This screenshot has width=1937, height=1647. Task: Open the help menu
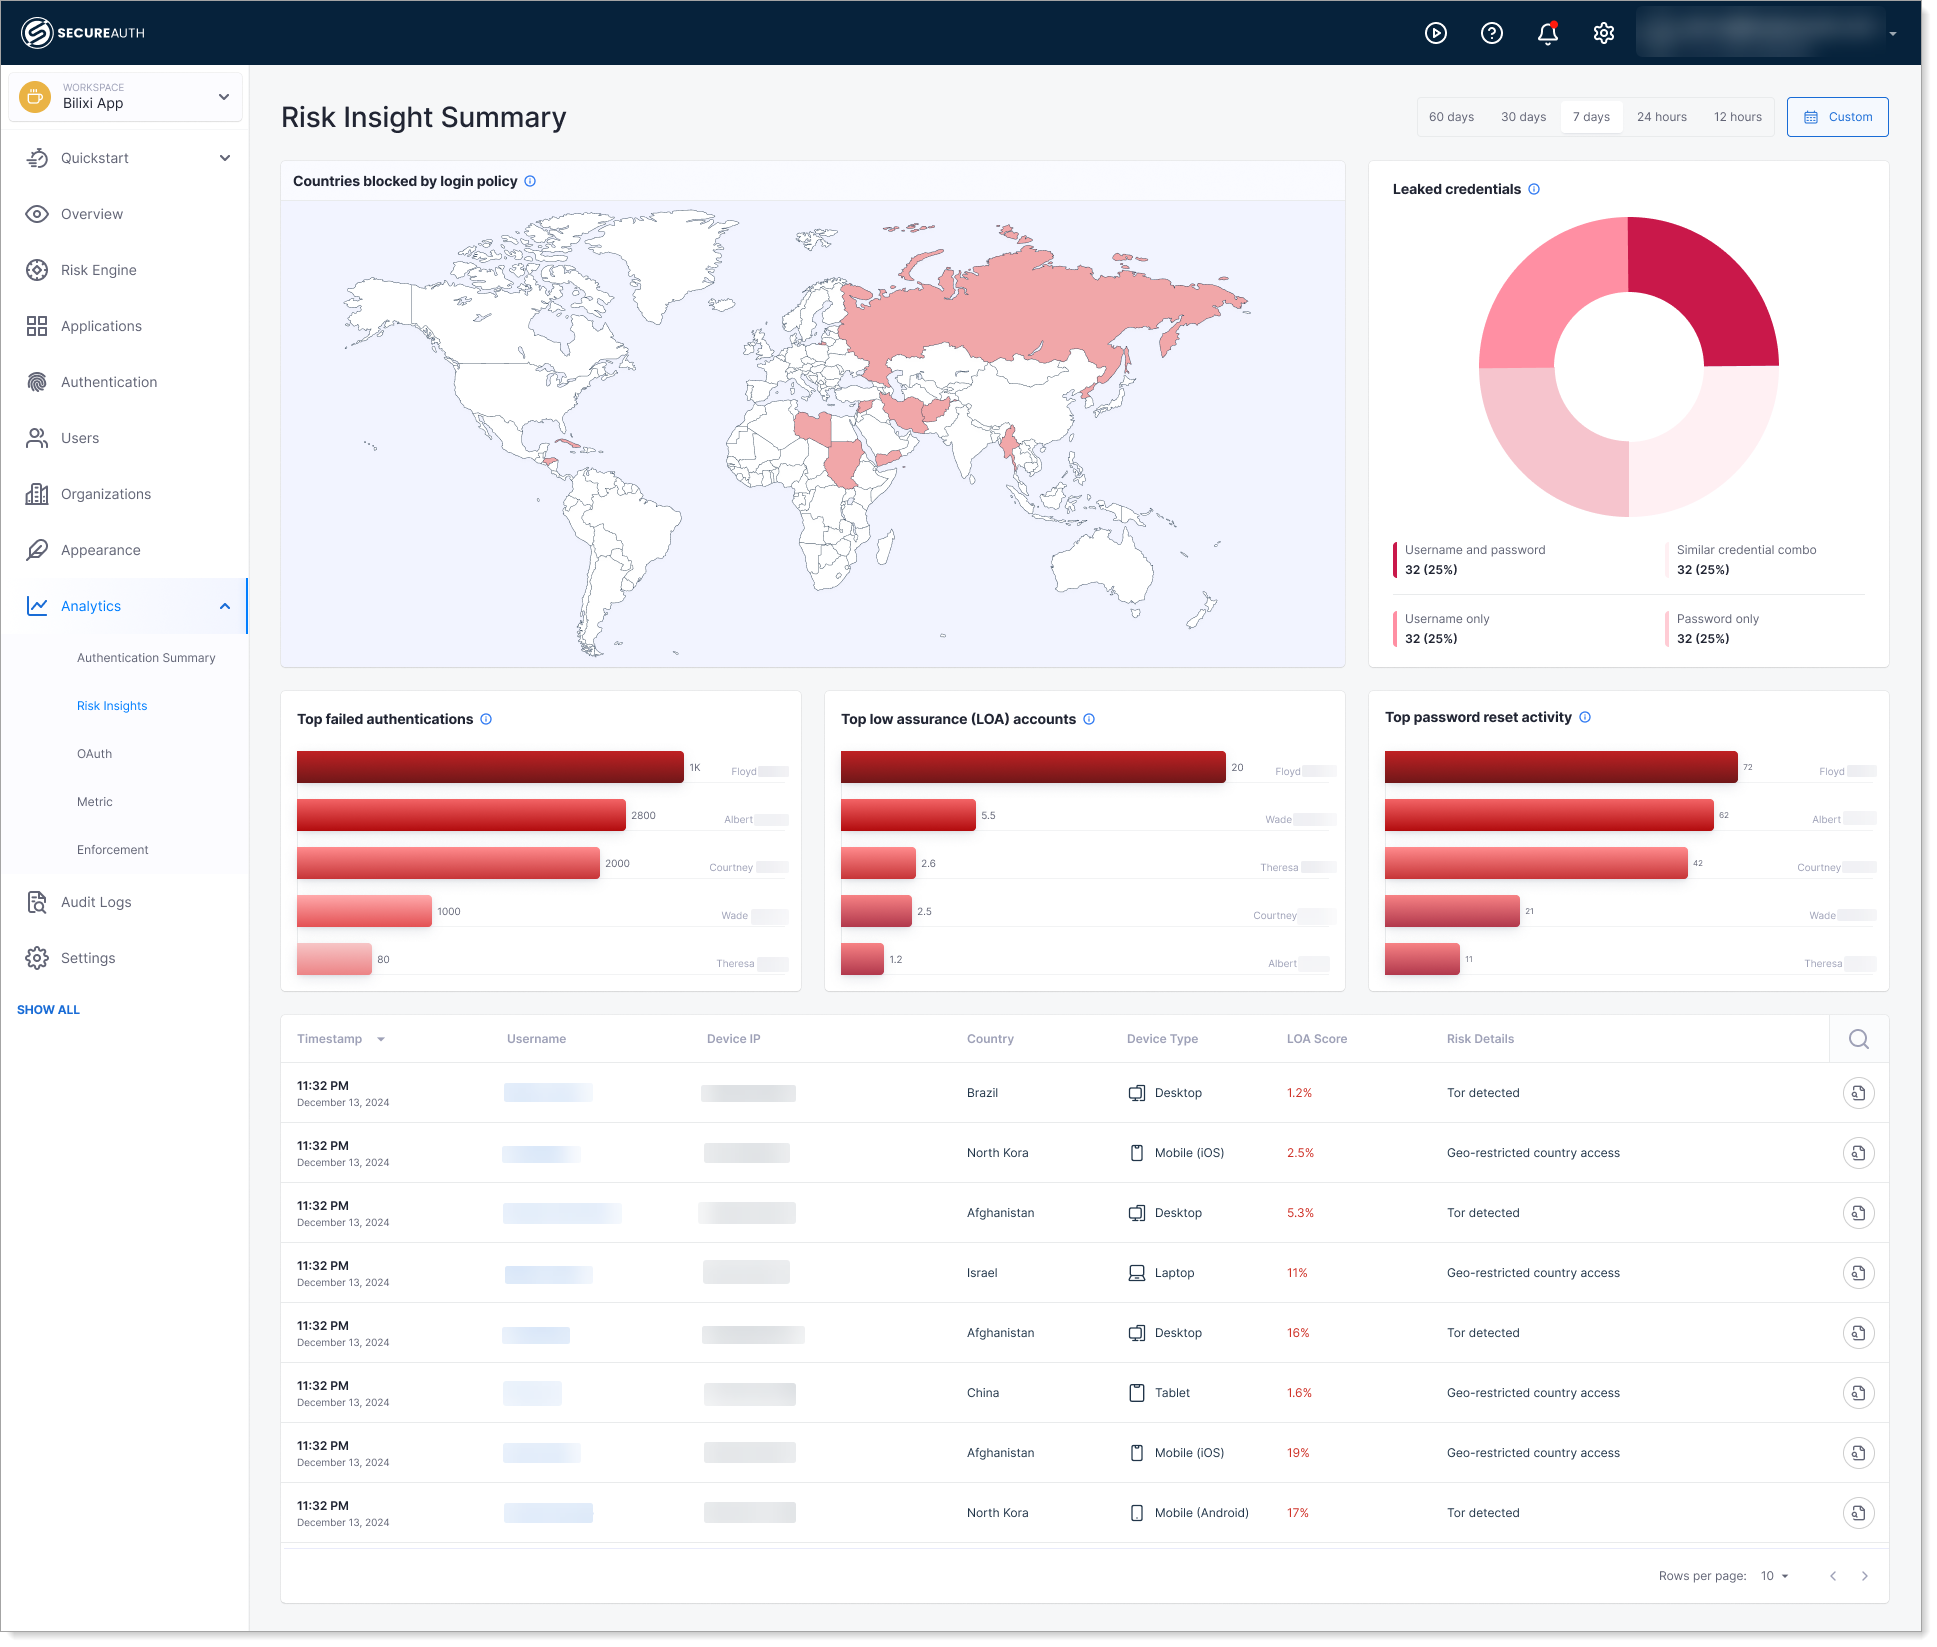tap(1491, 33)
